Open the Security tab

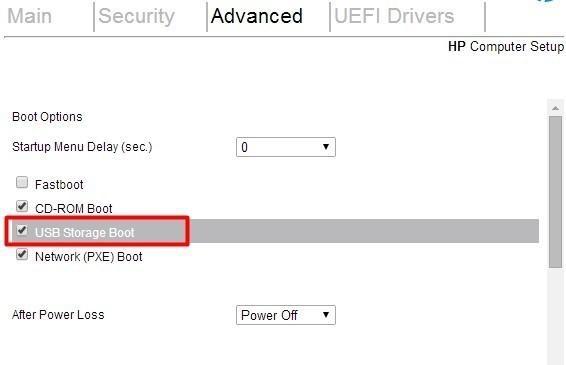tap(136, 16)
